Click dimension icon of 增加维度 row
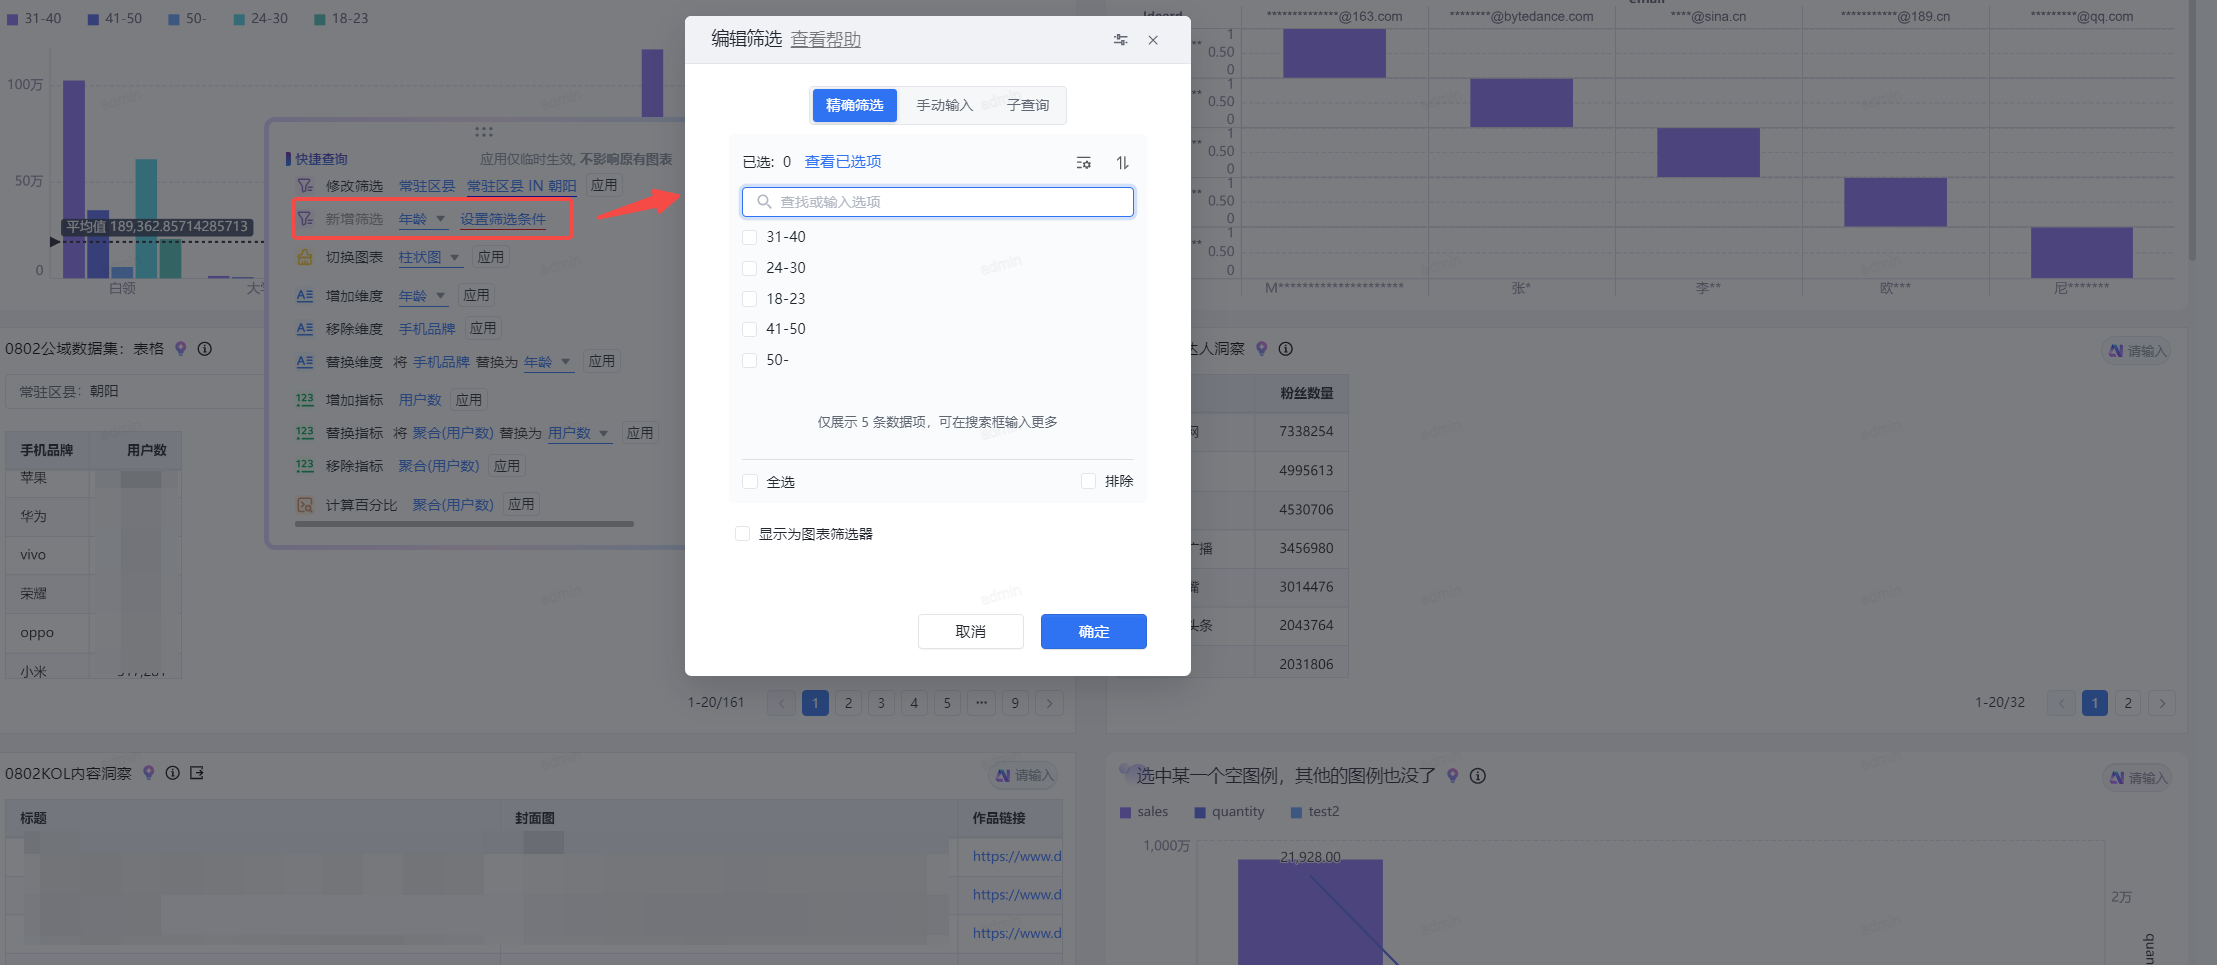This screenshot has width=2217, height=965. point(305,295)
